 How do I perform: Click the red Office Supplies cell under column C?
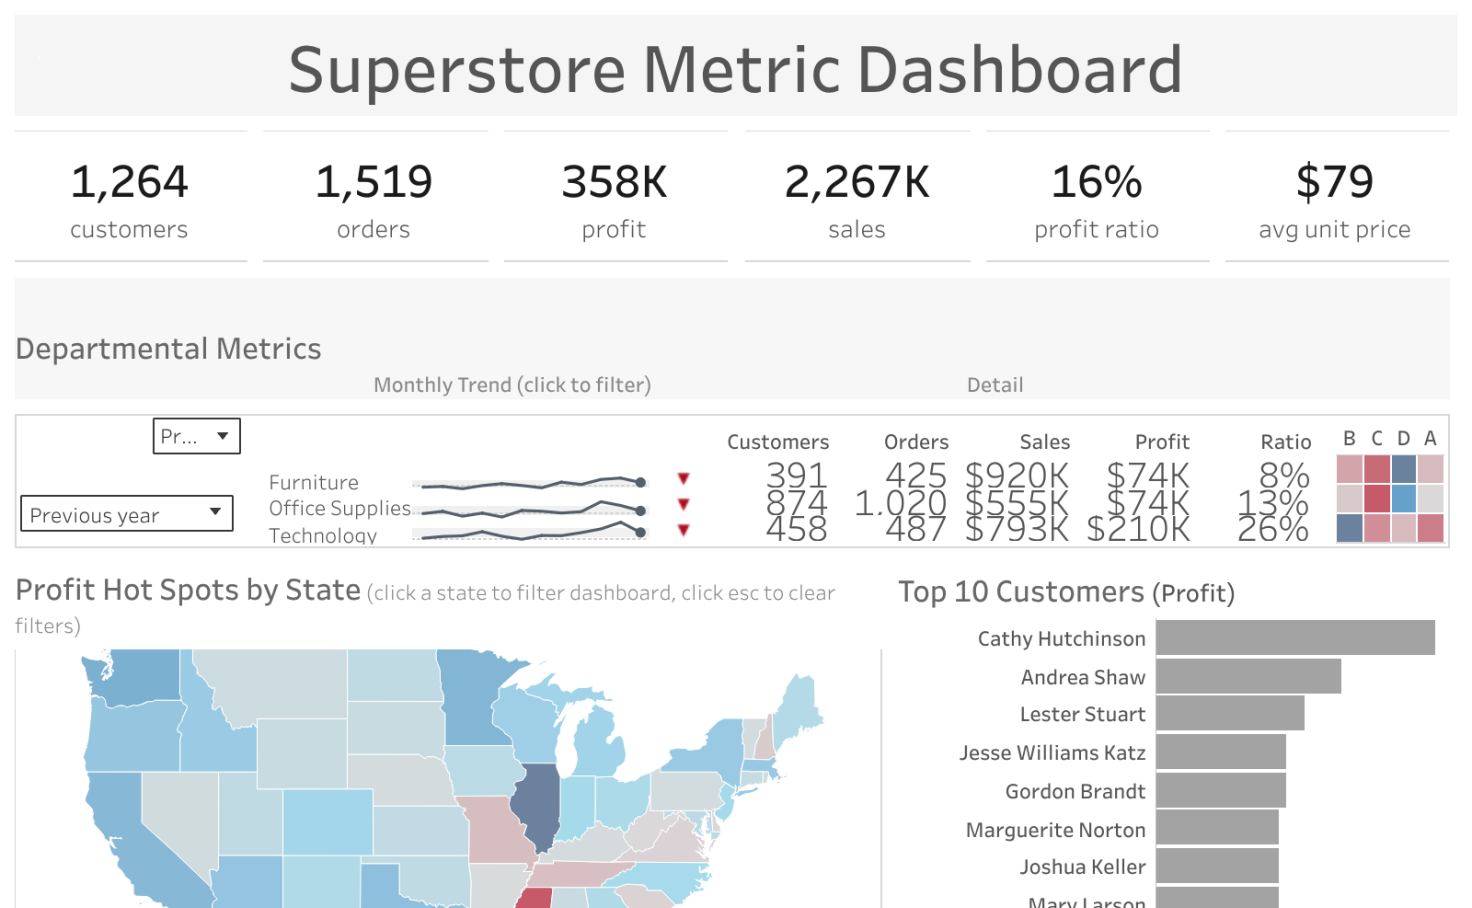[1376, 498]
